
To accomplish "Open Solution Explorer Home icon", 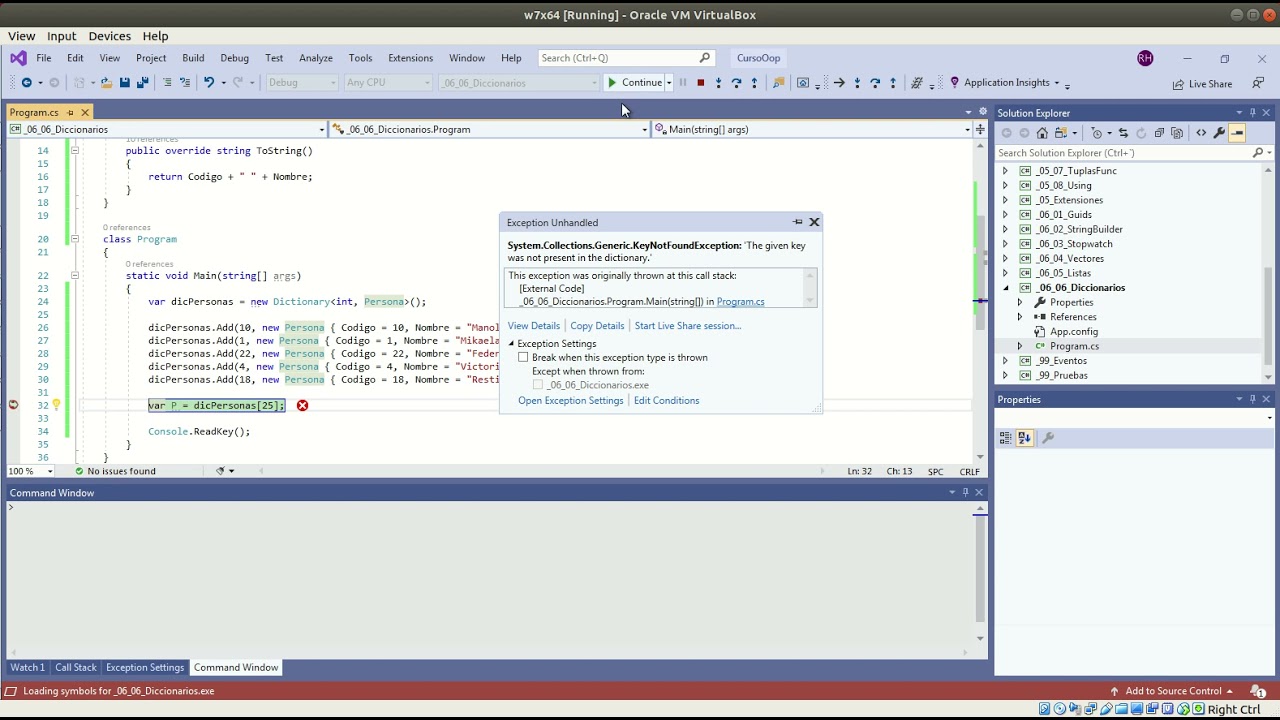I will point(1042,133).
